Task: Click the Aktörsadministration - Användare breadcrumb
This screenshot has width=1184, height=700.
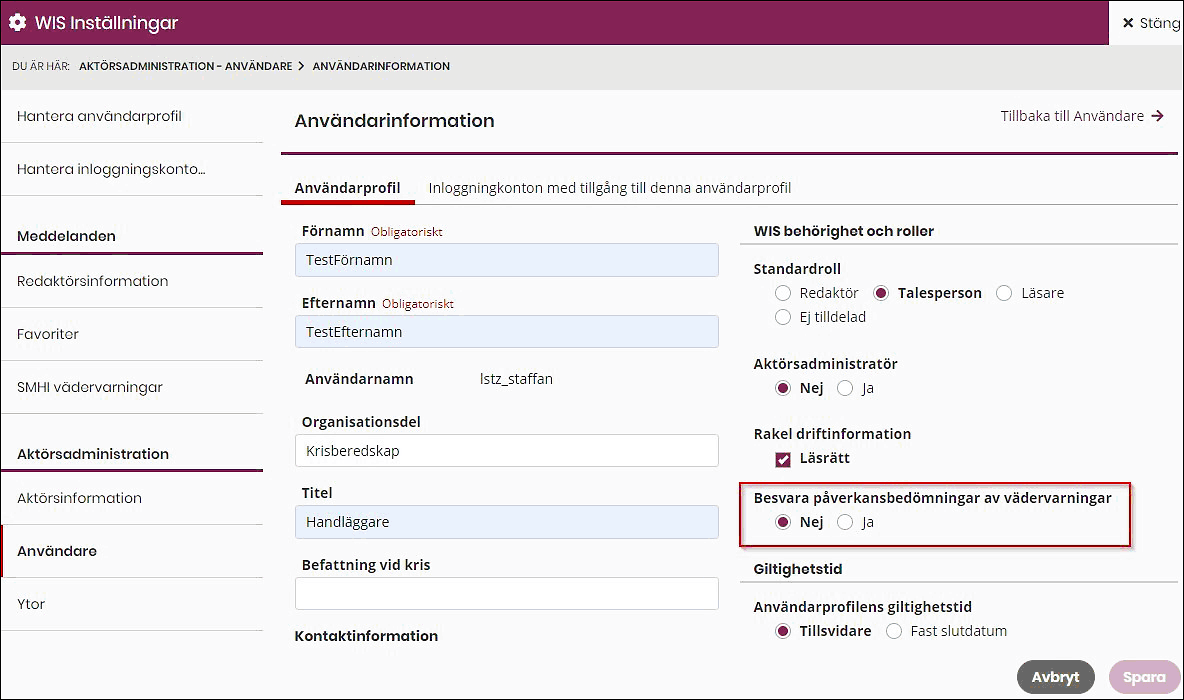Action: coord(185,66)
